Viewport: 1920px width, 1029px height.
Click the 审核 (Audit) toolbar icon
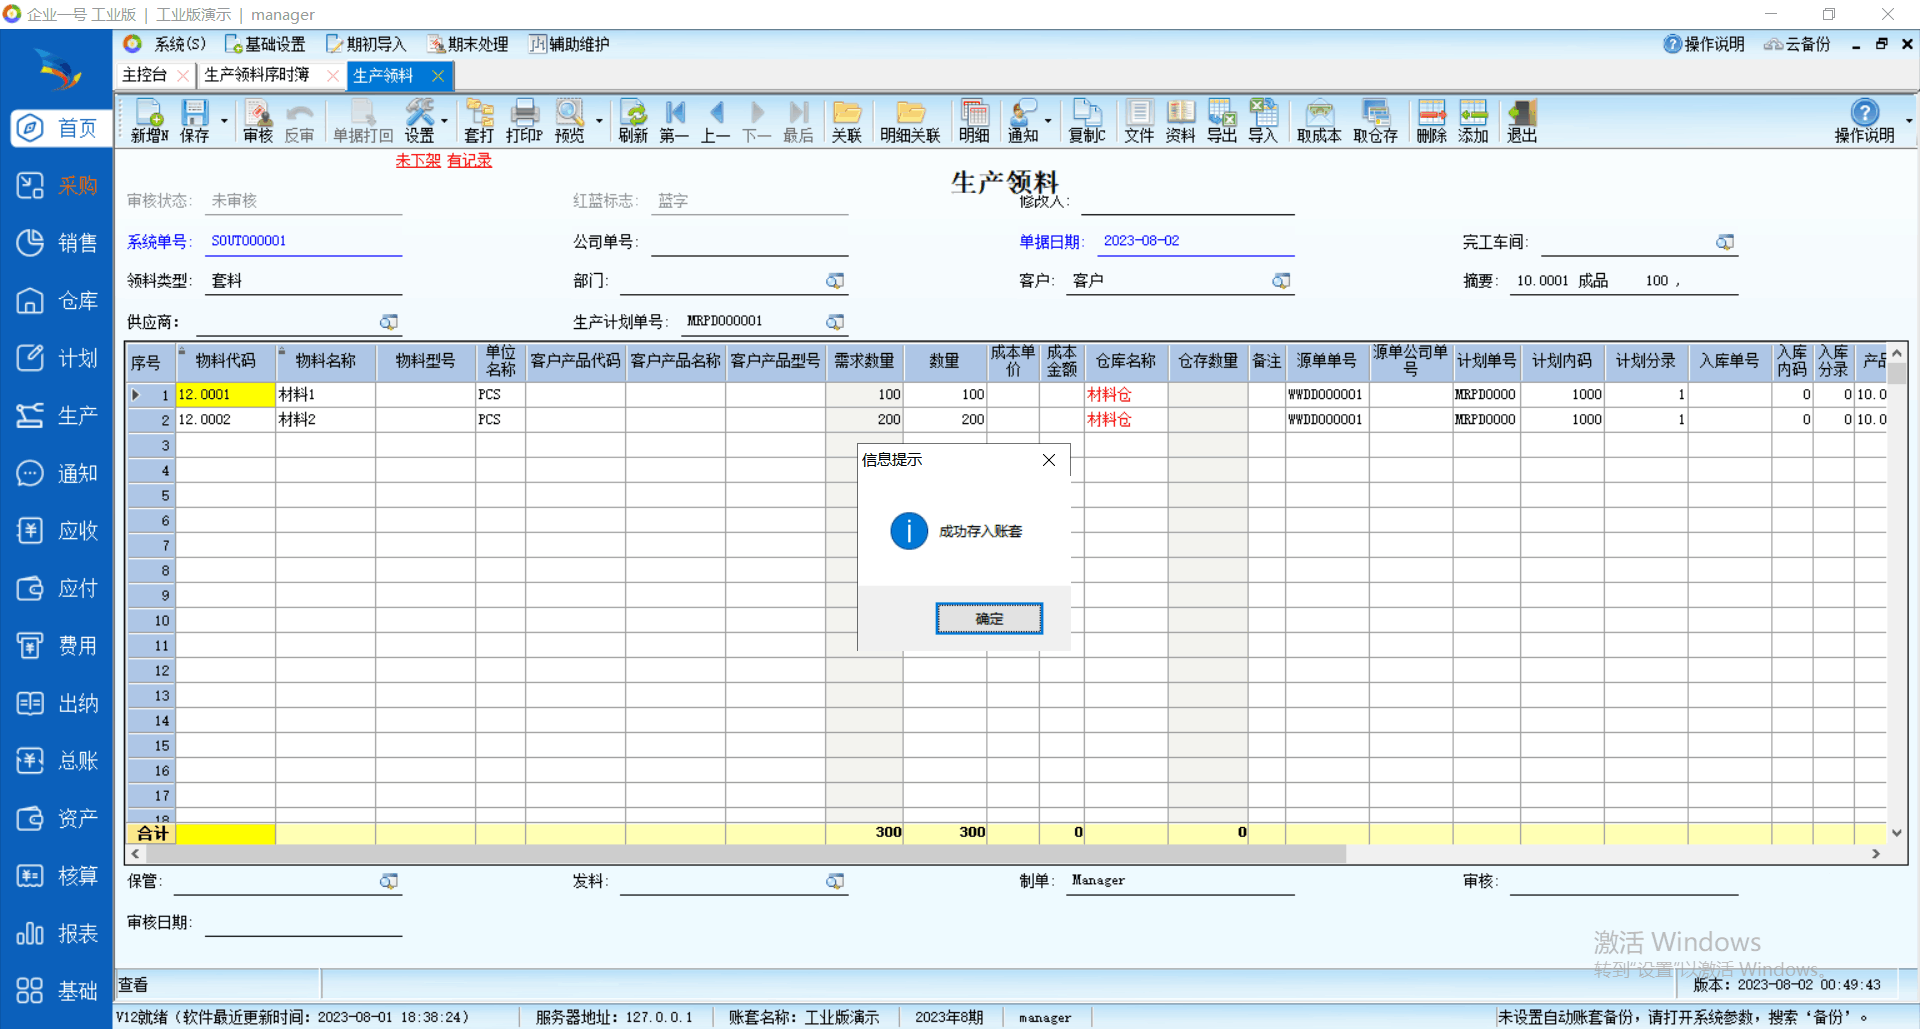point(257,121)
